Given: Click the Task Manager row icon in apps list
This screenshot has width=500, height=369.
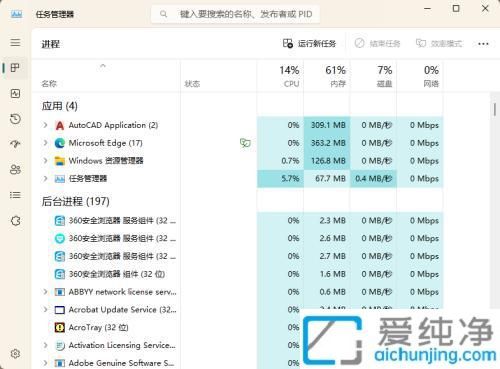Looking at the screenshot, I should tap(60, 179).
